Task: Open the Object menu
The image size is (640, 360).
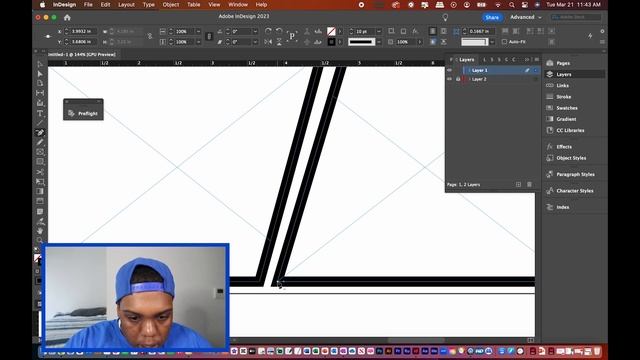Action: click(x=171, y=4)
